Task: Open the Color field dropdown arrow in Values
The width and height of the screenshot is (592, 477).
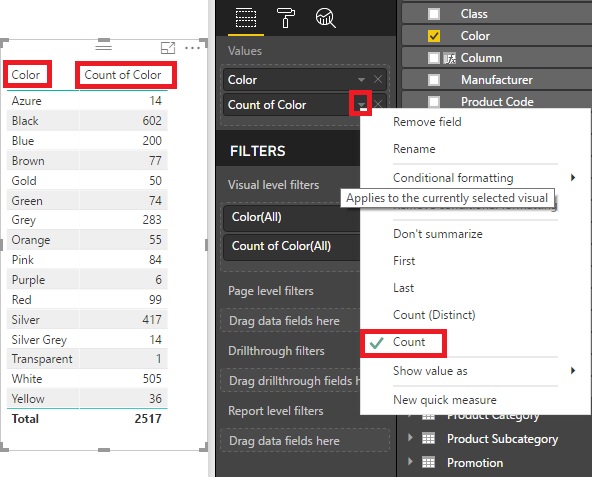Action: coord(361,80)
